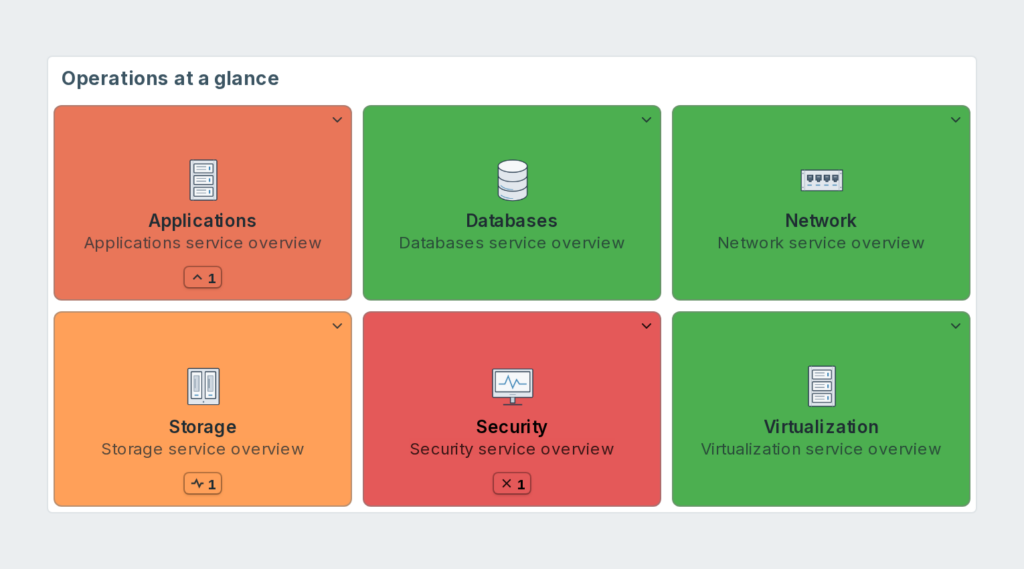Click the Virtualization server icon
1024x569 pixels.
(x=822, y=386)
